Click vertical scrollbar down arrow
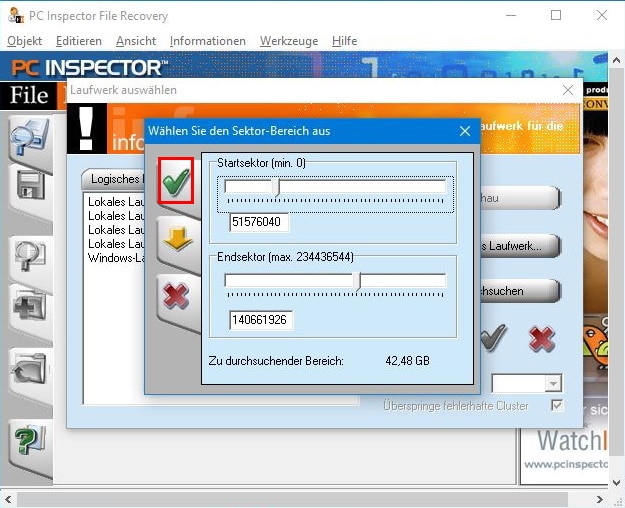The height and width of the screenshot is (508, 625). [x=617, y=482]
